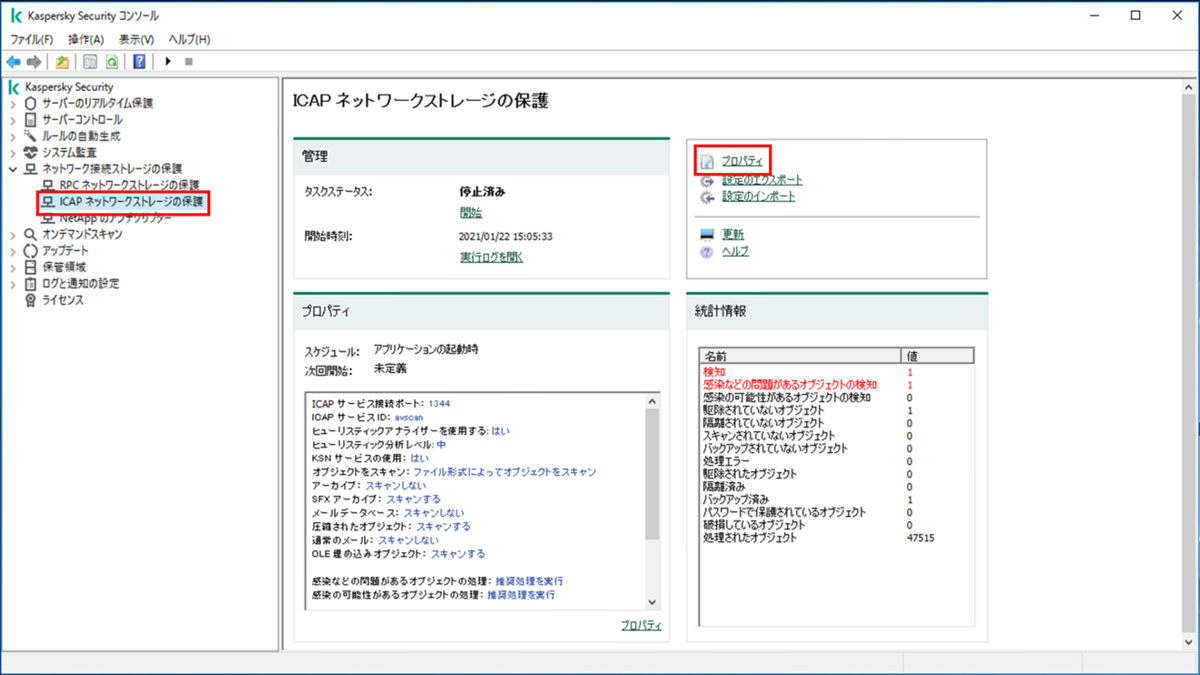Viewport: 1200px width, 675px height.
Task: Click the value 47515 in statistics
Action: pyautogui.click(x=921, y=537)
